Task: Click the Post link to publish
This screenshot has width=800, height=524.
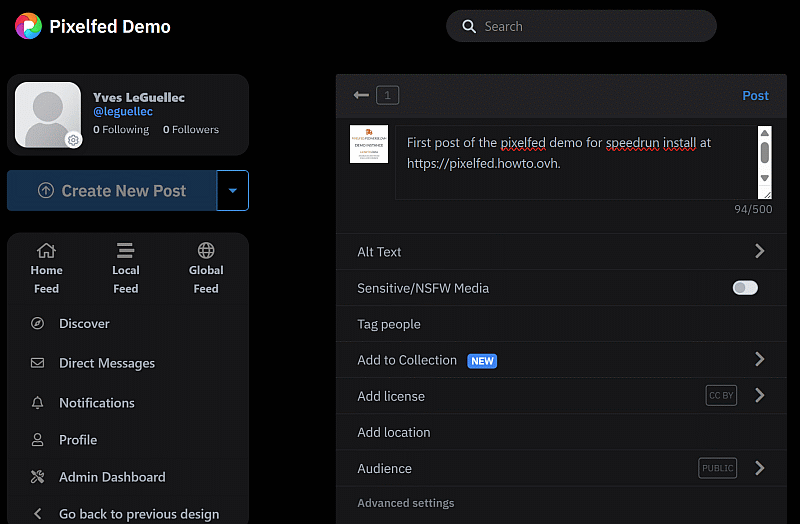Action: pyautogui.click(x=755, y=96)
